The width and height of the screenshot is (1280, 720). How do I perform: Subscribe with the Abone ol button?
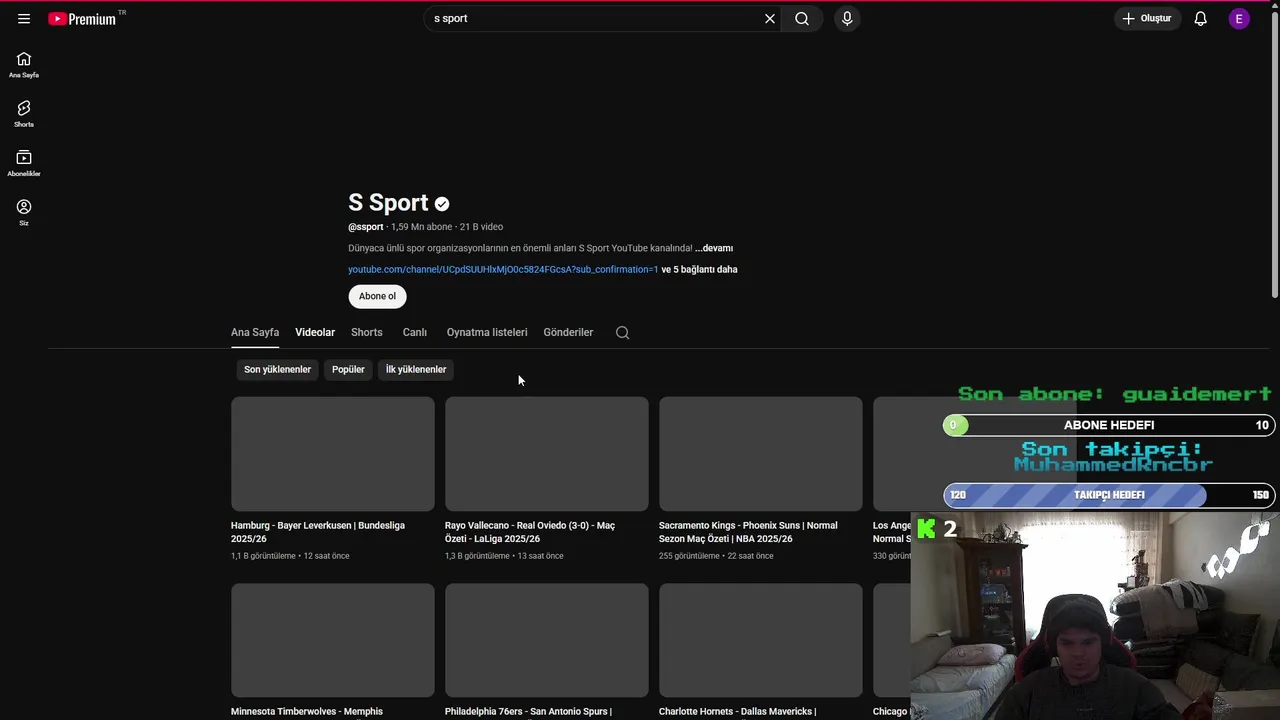coord(377,296)
